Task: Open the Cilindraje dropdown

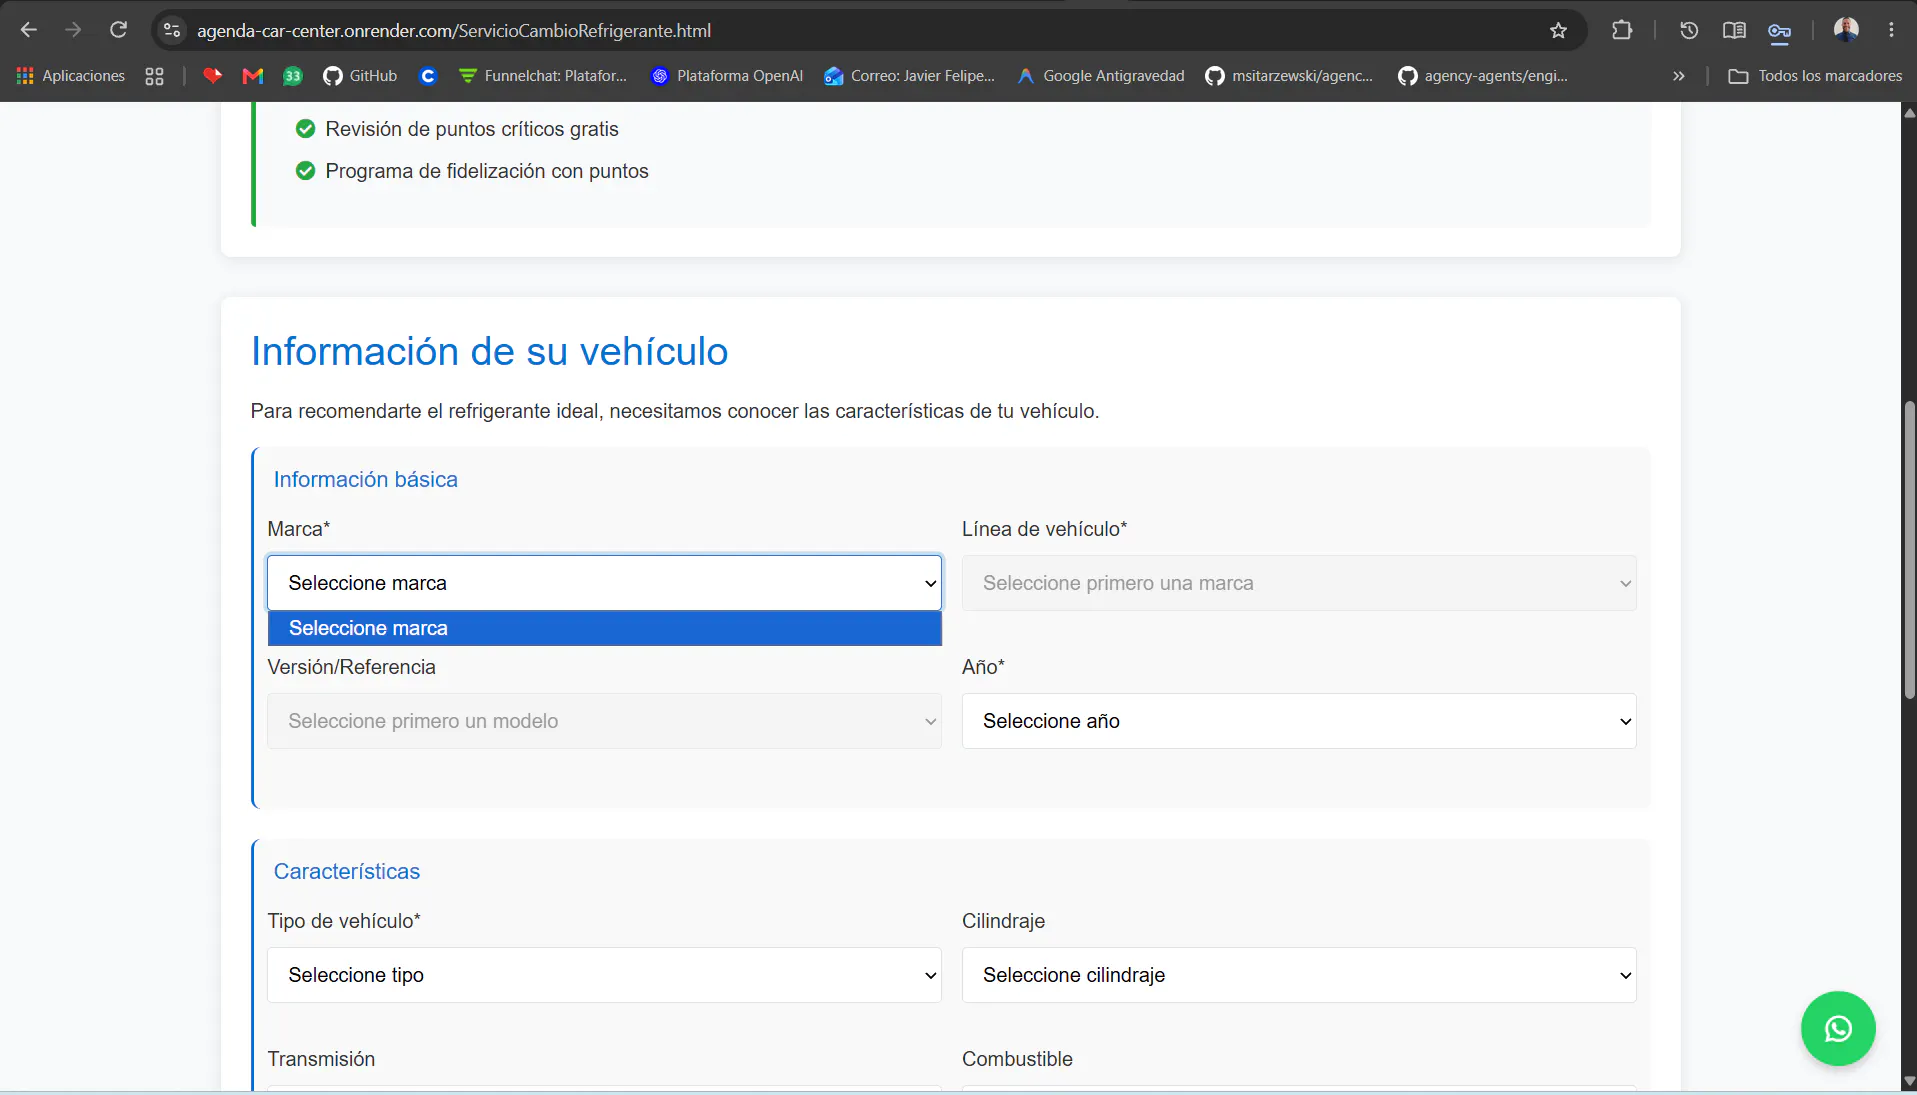Action: (x=1299, y=975)
